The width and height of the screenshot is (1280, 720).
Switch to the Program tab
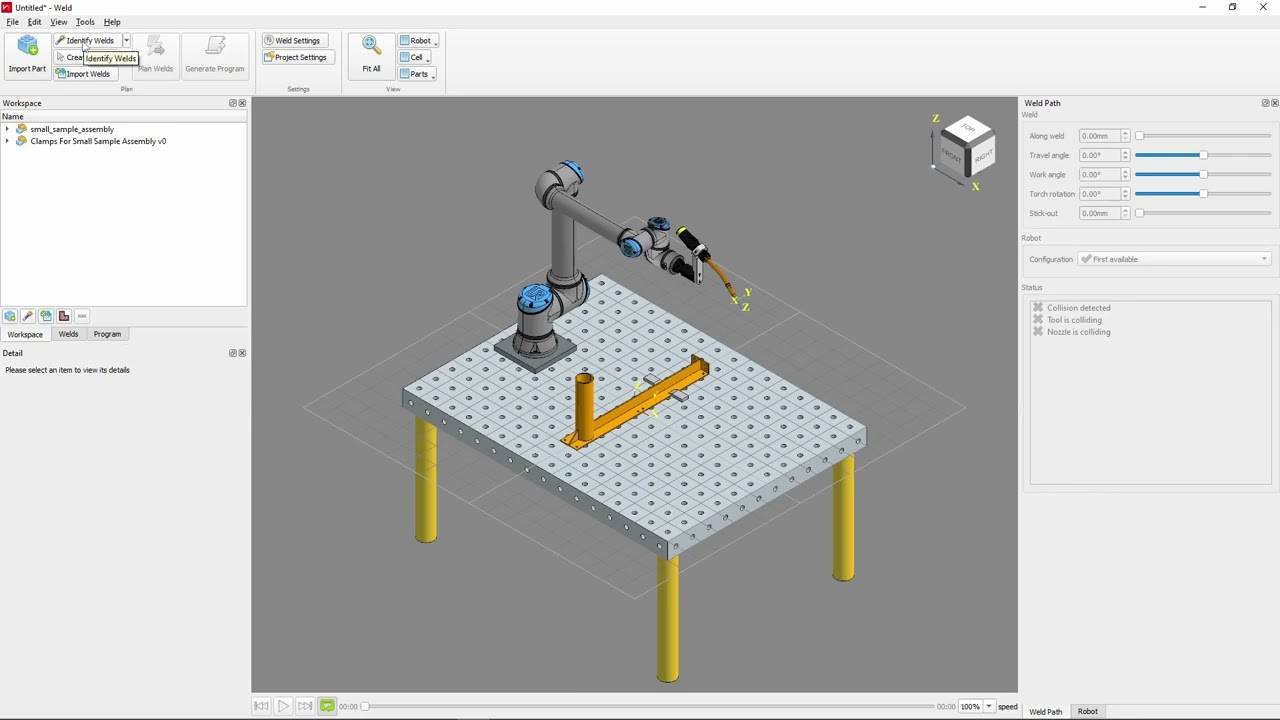(x=107, y=334)
